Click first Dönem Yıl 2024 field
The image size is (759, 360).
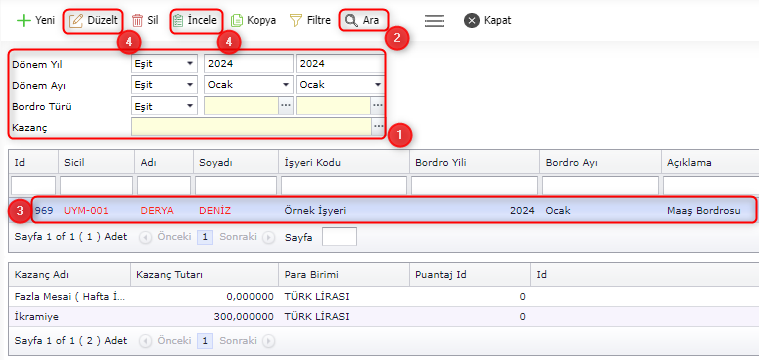249,63
